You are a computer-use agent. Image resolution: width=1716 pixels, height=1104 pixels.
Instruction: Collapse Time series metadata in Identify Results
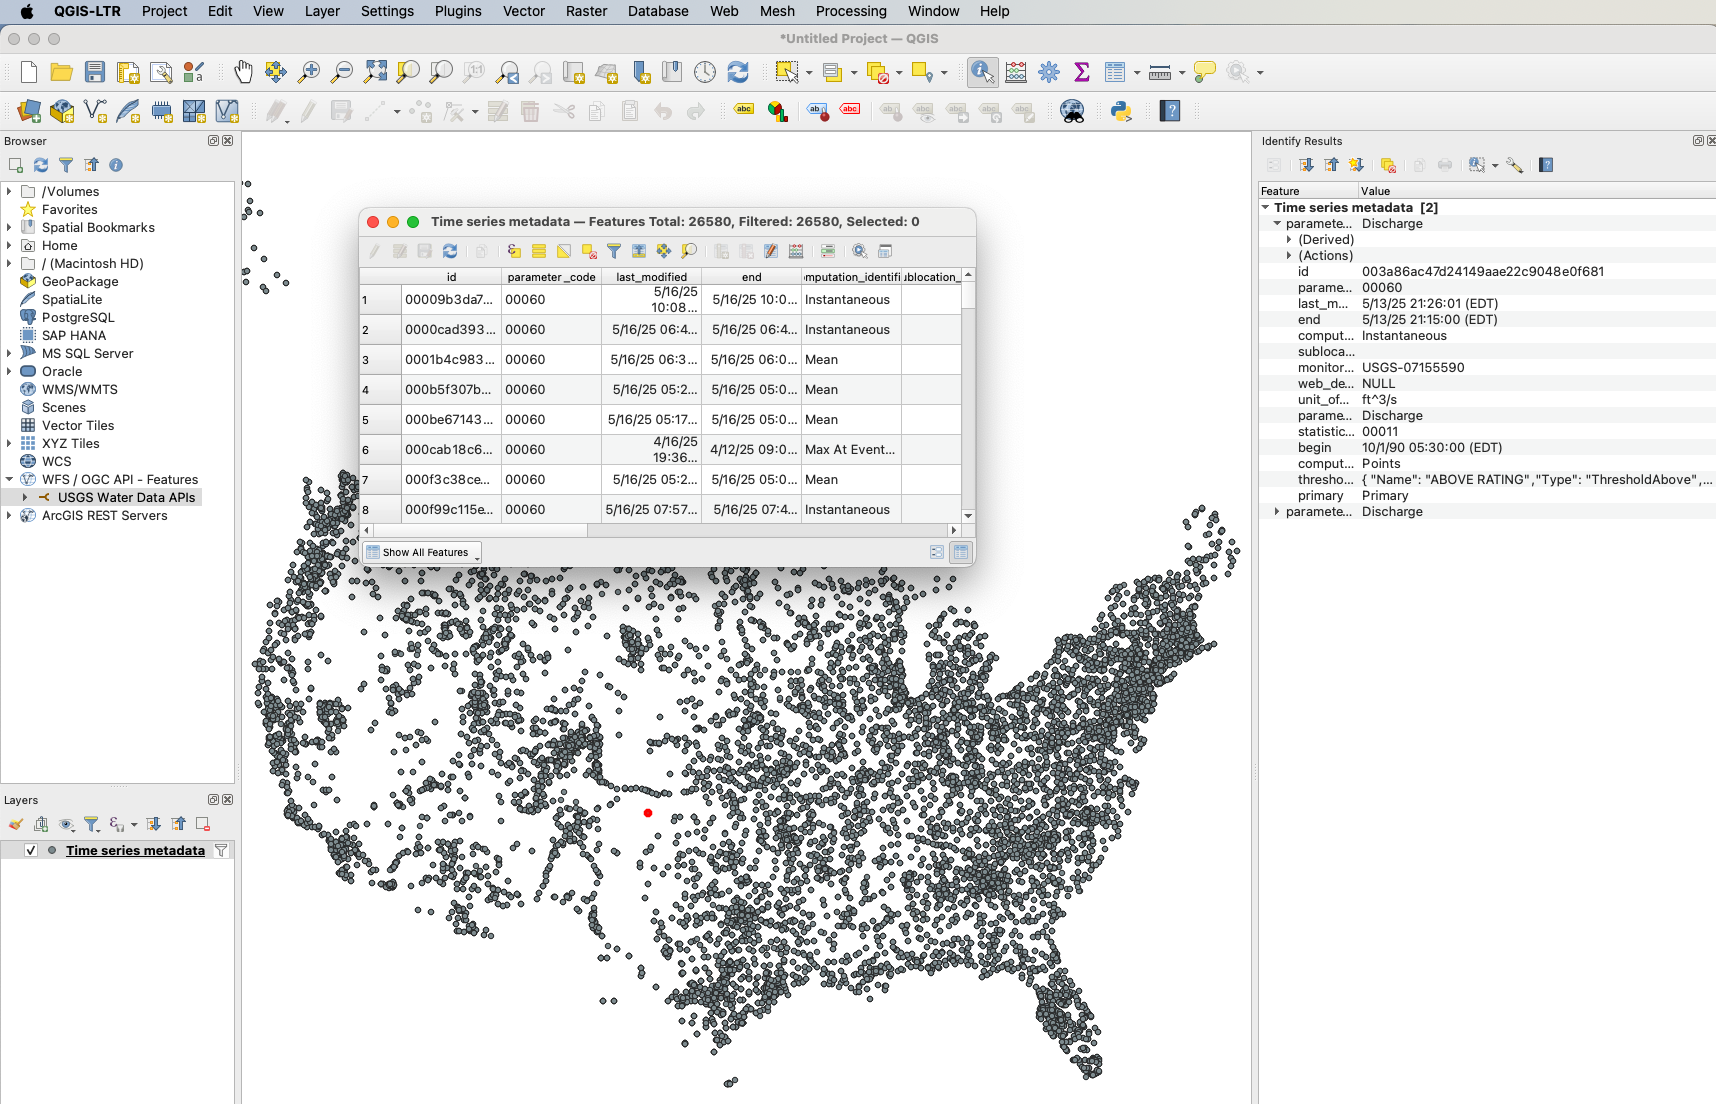(1265, 207)
